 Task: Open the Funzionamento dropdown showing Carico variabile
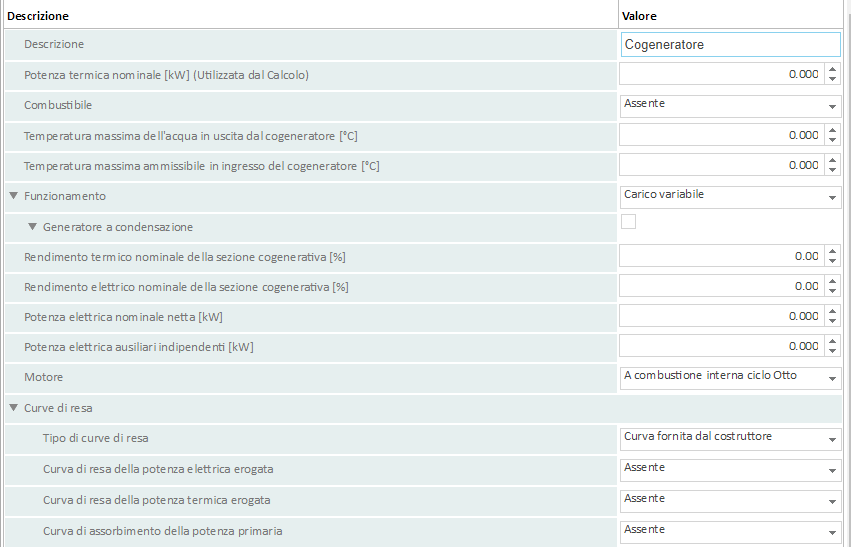[731, 197]
